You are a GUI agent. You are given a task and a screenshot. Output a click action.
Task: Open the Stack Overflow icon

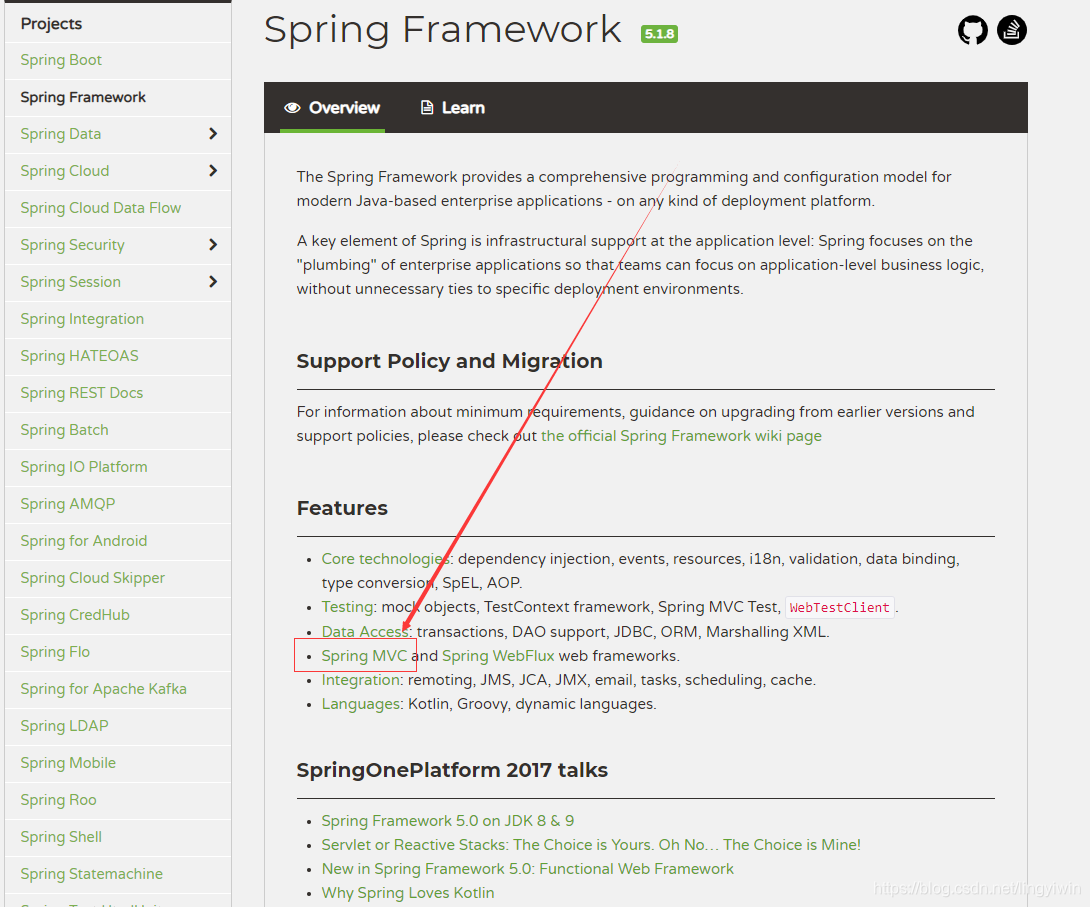[x=1012, y=31]
